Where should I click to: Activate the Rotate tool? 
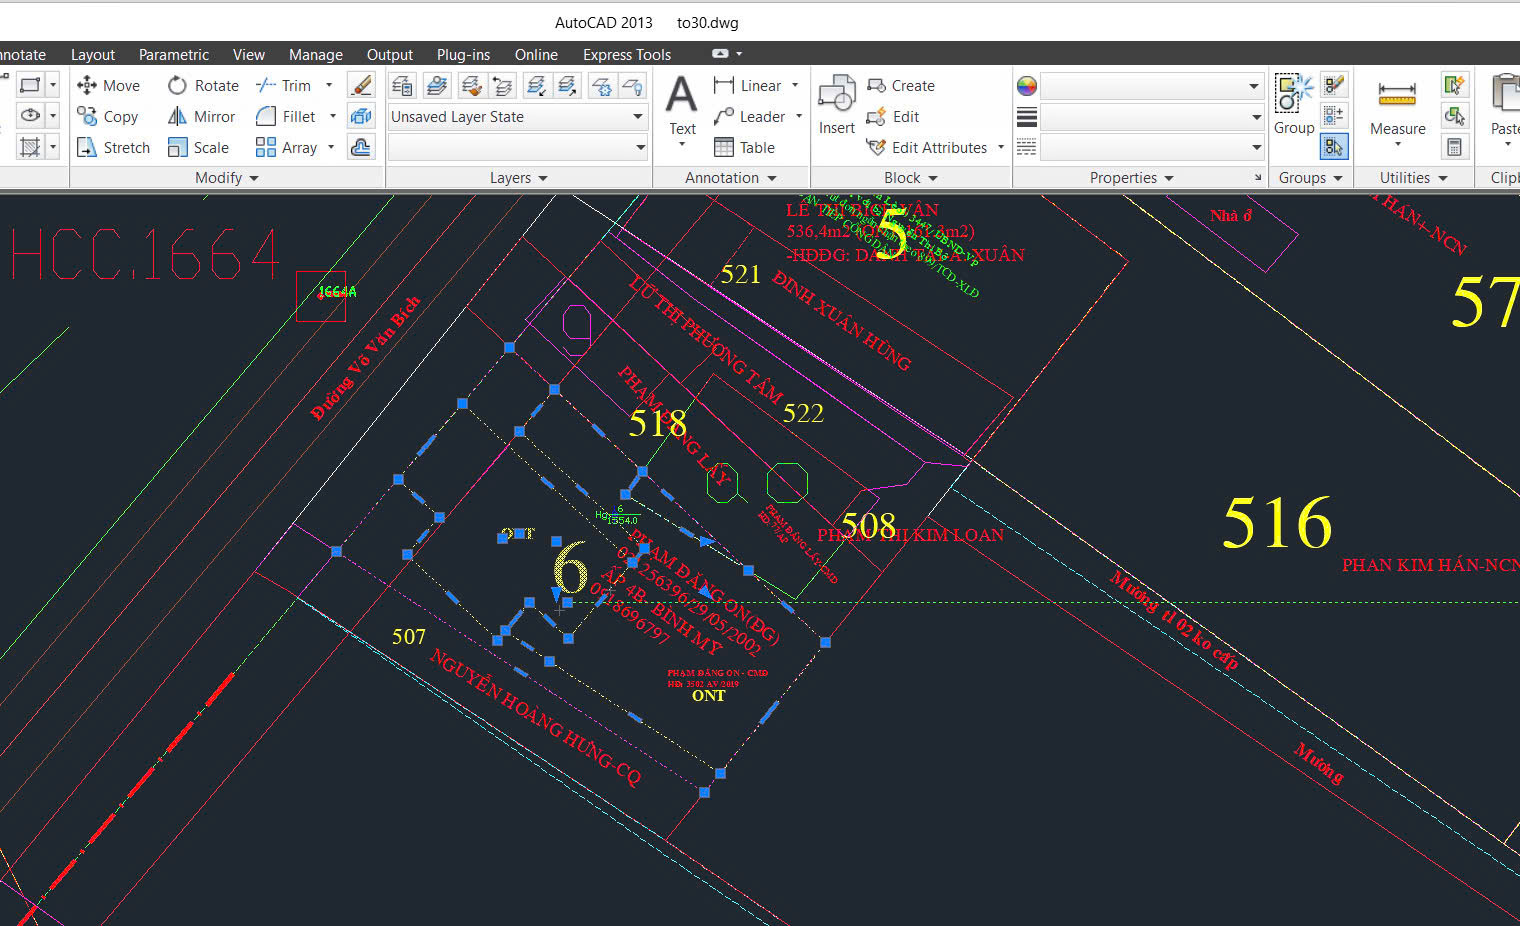pyautogui.click(x=203, y=86)
